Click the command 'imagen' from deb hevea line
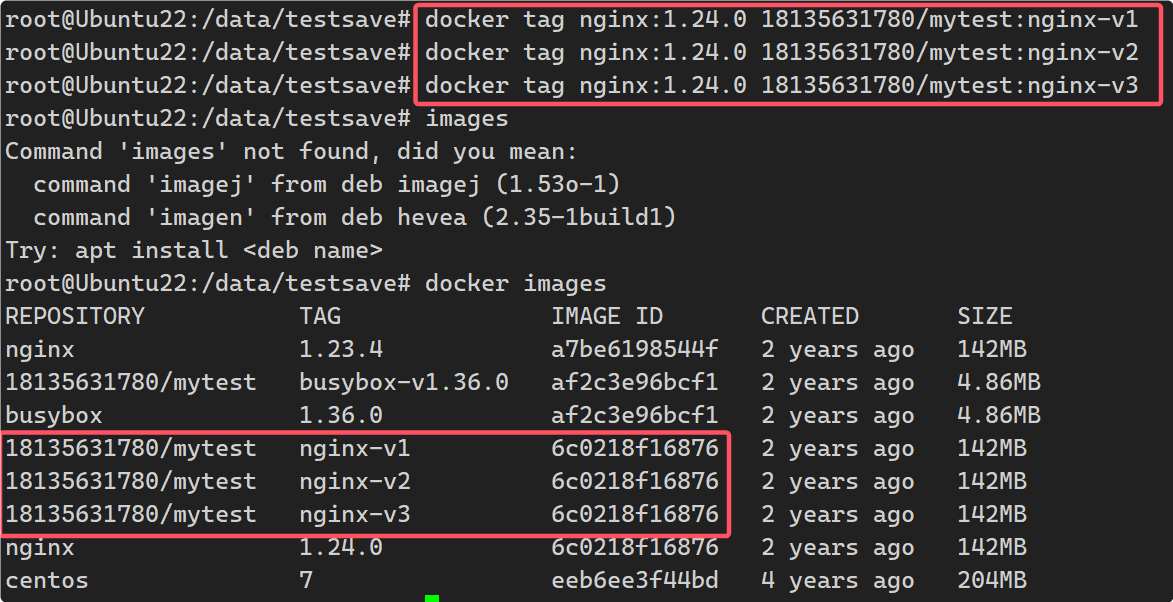Screen dimensions: 1173x602 [355, 217]
